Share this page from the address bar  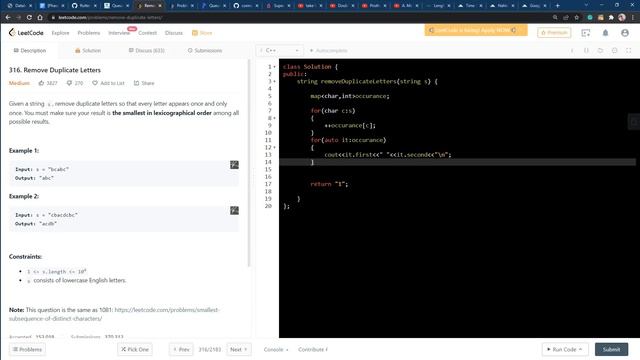click(566, 18)
